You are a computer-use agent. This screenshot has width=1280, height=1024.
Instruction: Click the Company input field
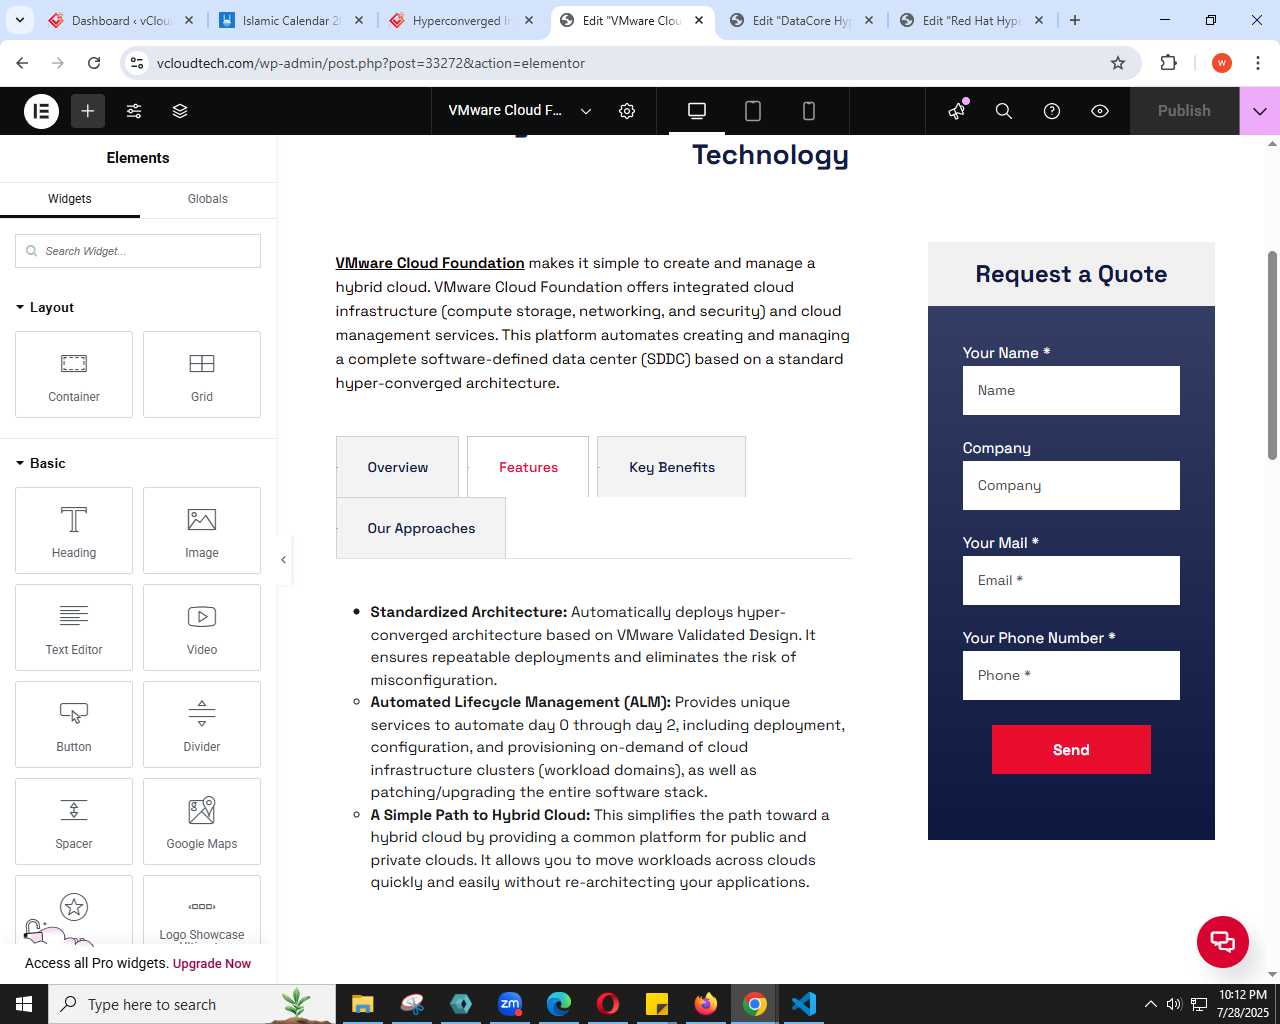point(1071,485)
